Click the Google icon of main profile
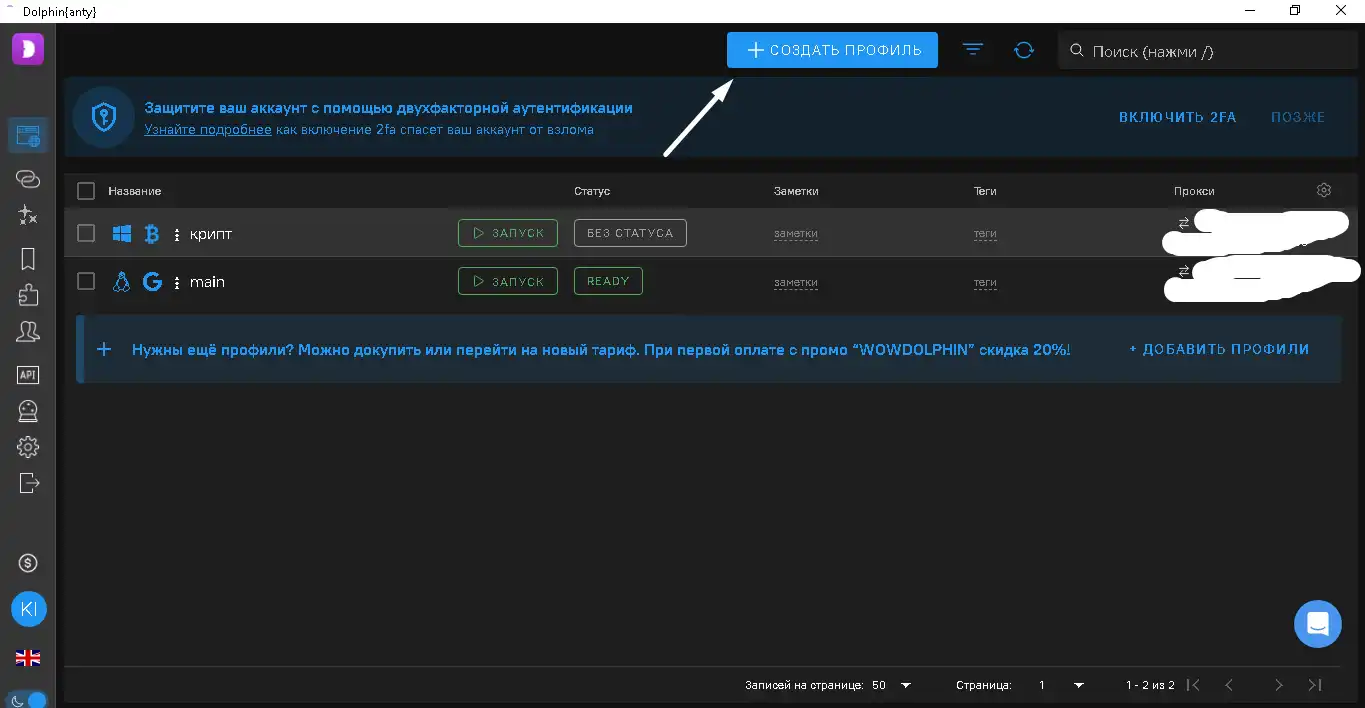Screen dimensions: 1365x708 tap(152, 282)
